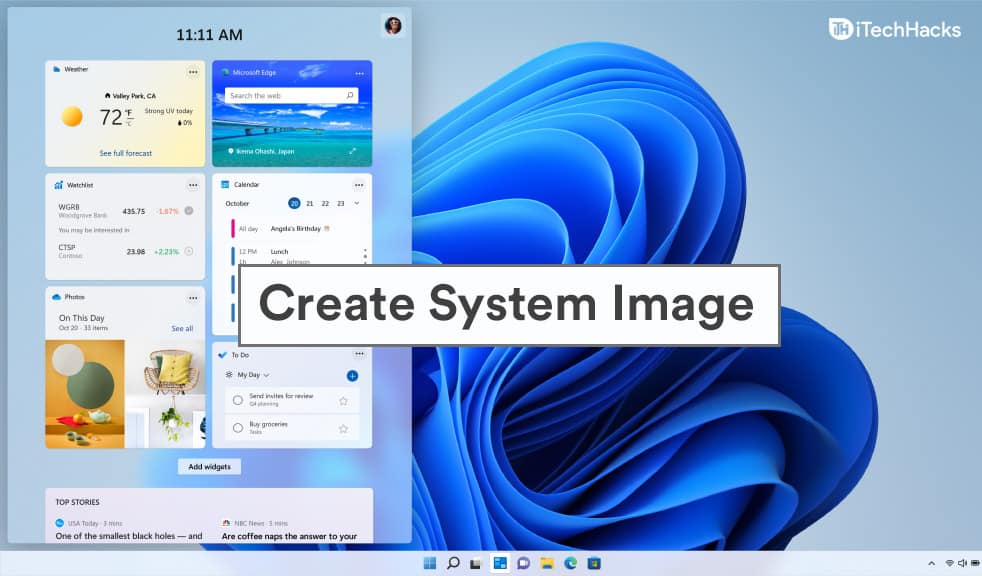Open To Do widget options menu
The image size is (982, 576).
pyautogui.click(x=359, y=354)
